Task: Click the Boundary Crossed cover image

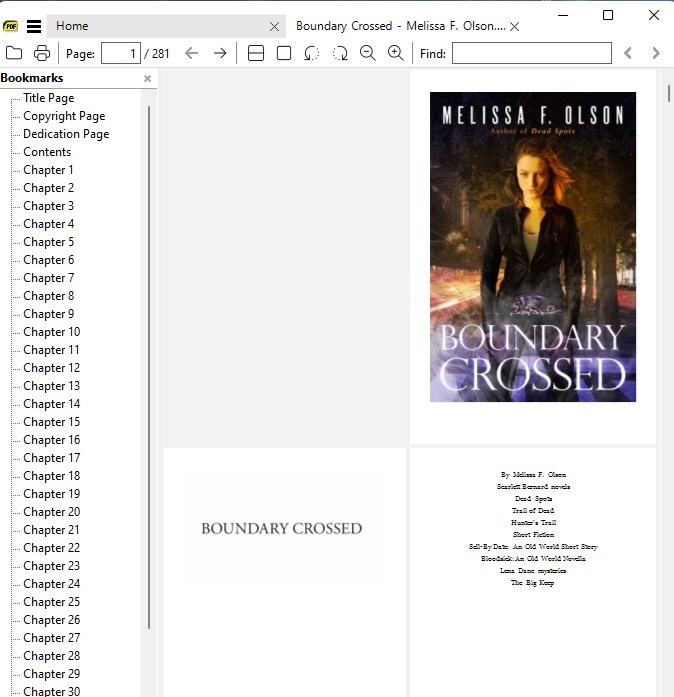Action: [x=533, y=247]
